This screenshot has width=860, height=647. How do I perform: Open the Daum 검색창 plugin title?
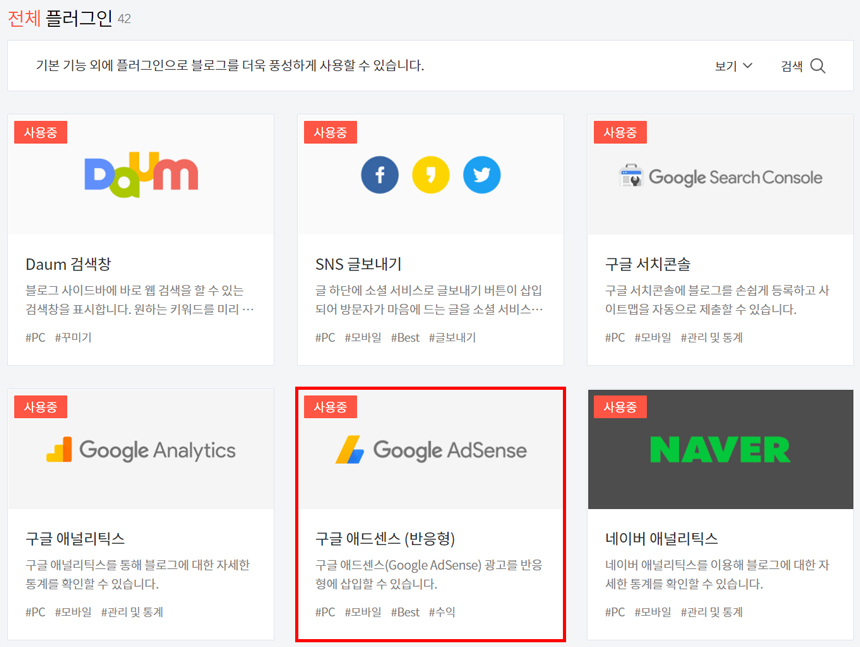[x=68, y=264]
